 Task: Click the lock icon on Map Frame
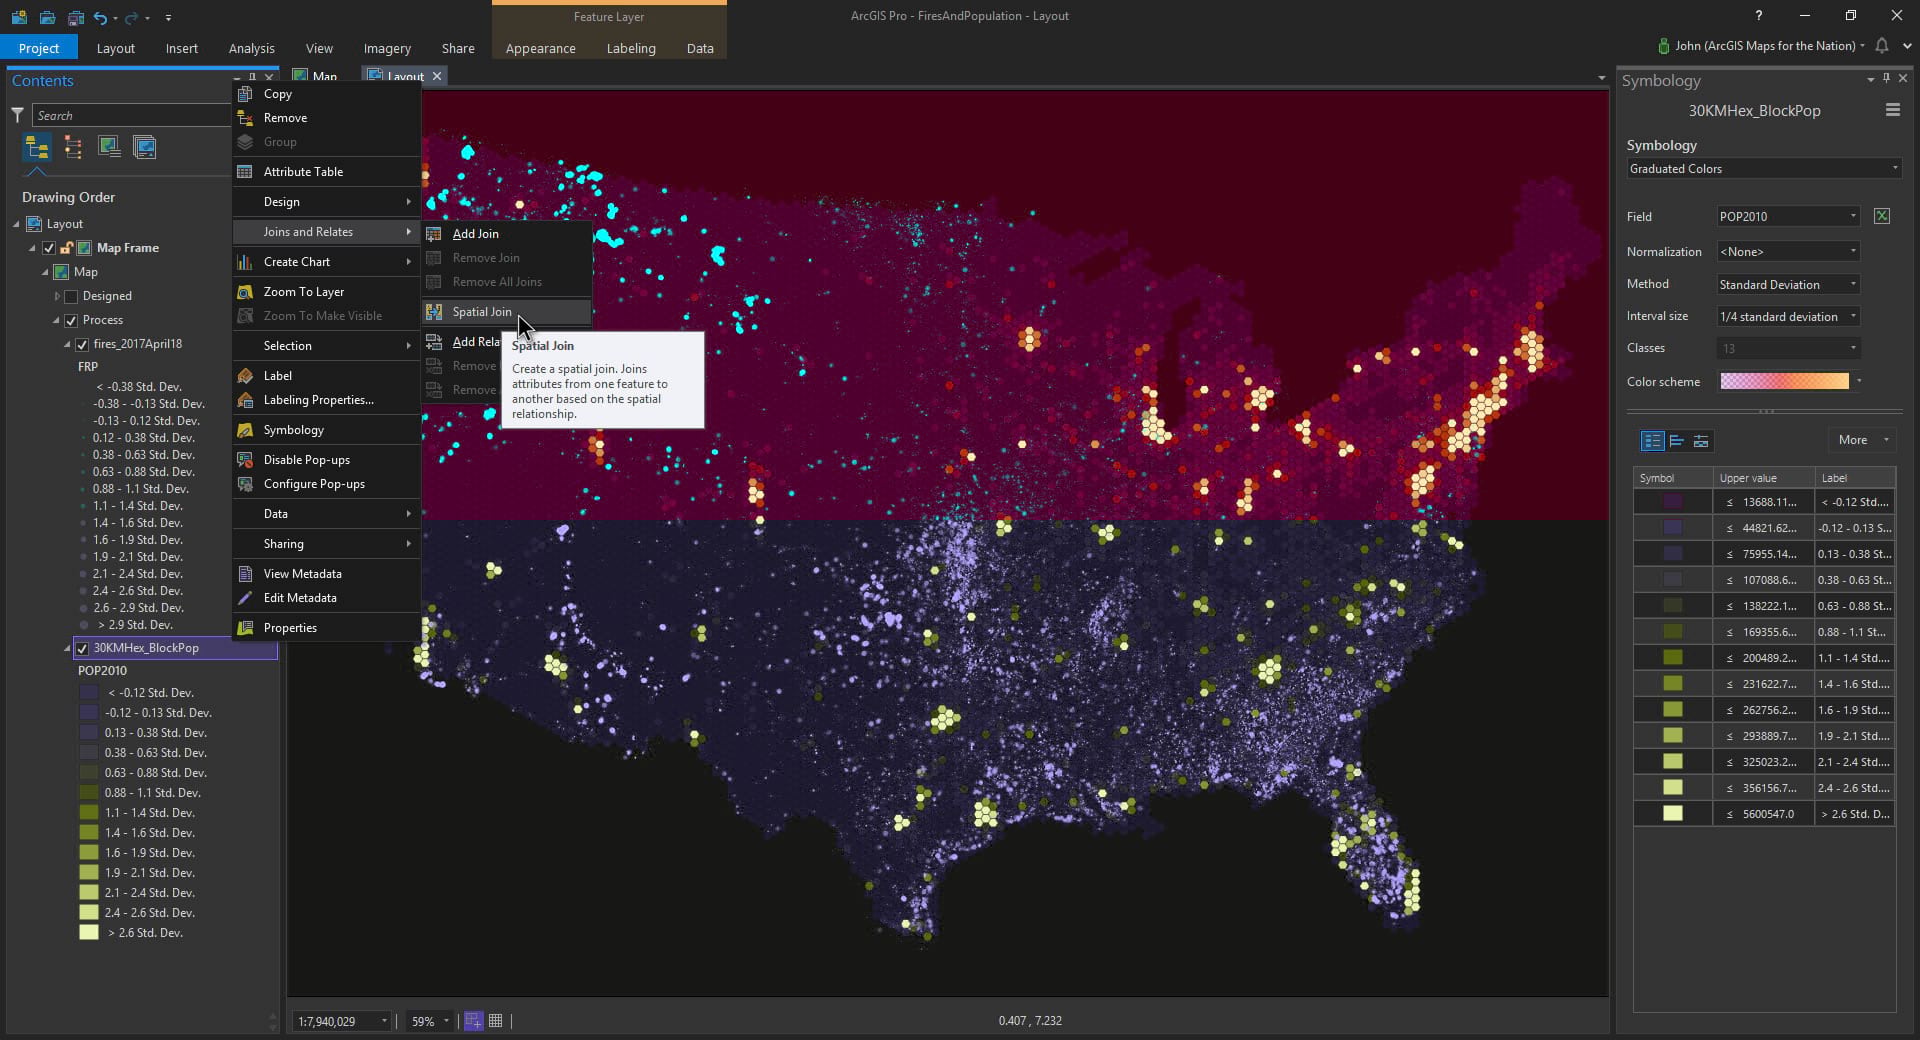(67, 248)
